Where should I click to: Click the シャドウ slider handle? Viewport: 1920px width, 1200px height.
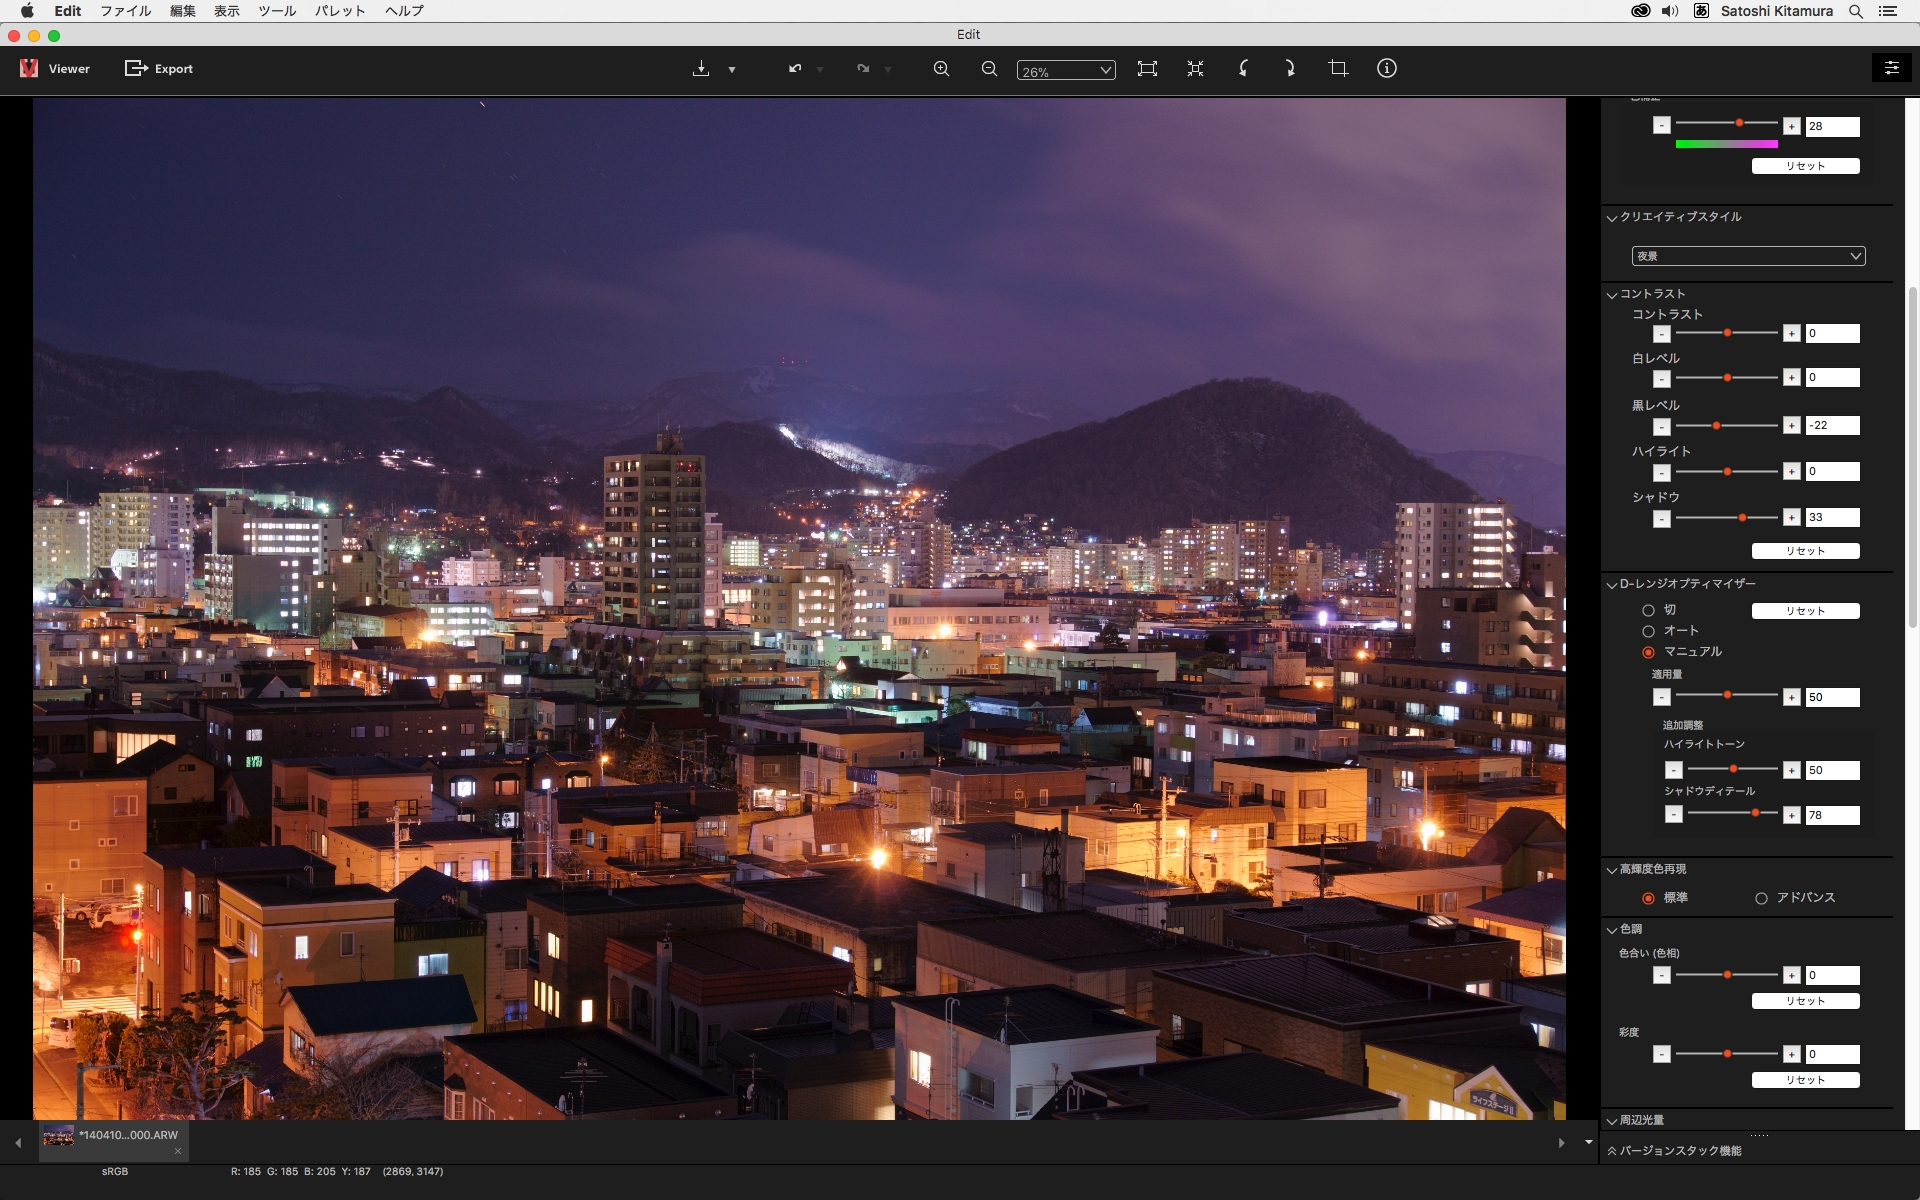(x=1742, y=518)
